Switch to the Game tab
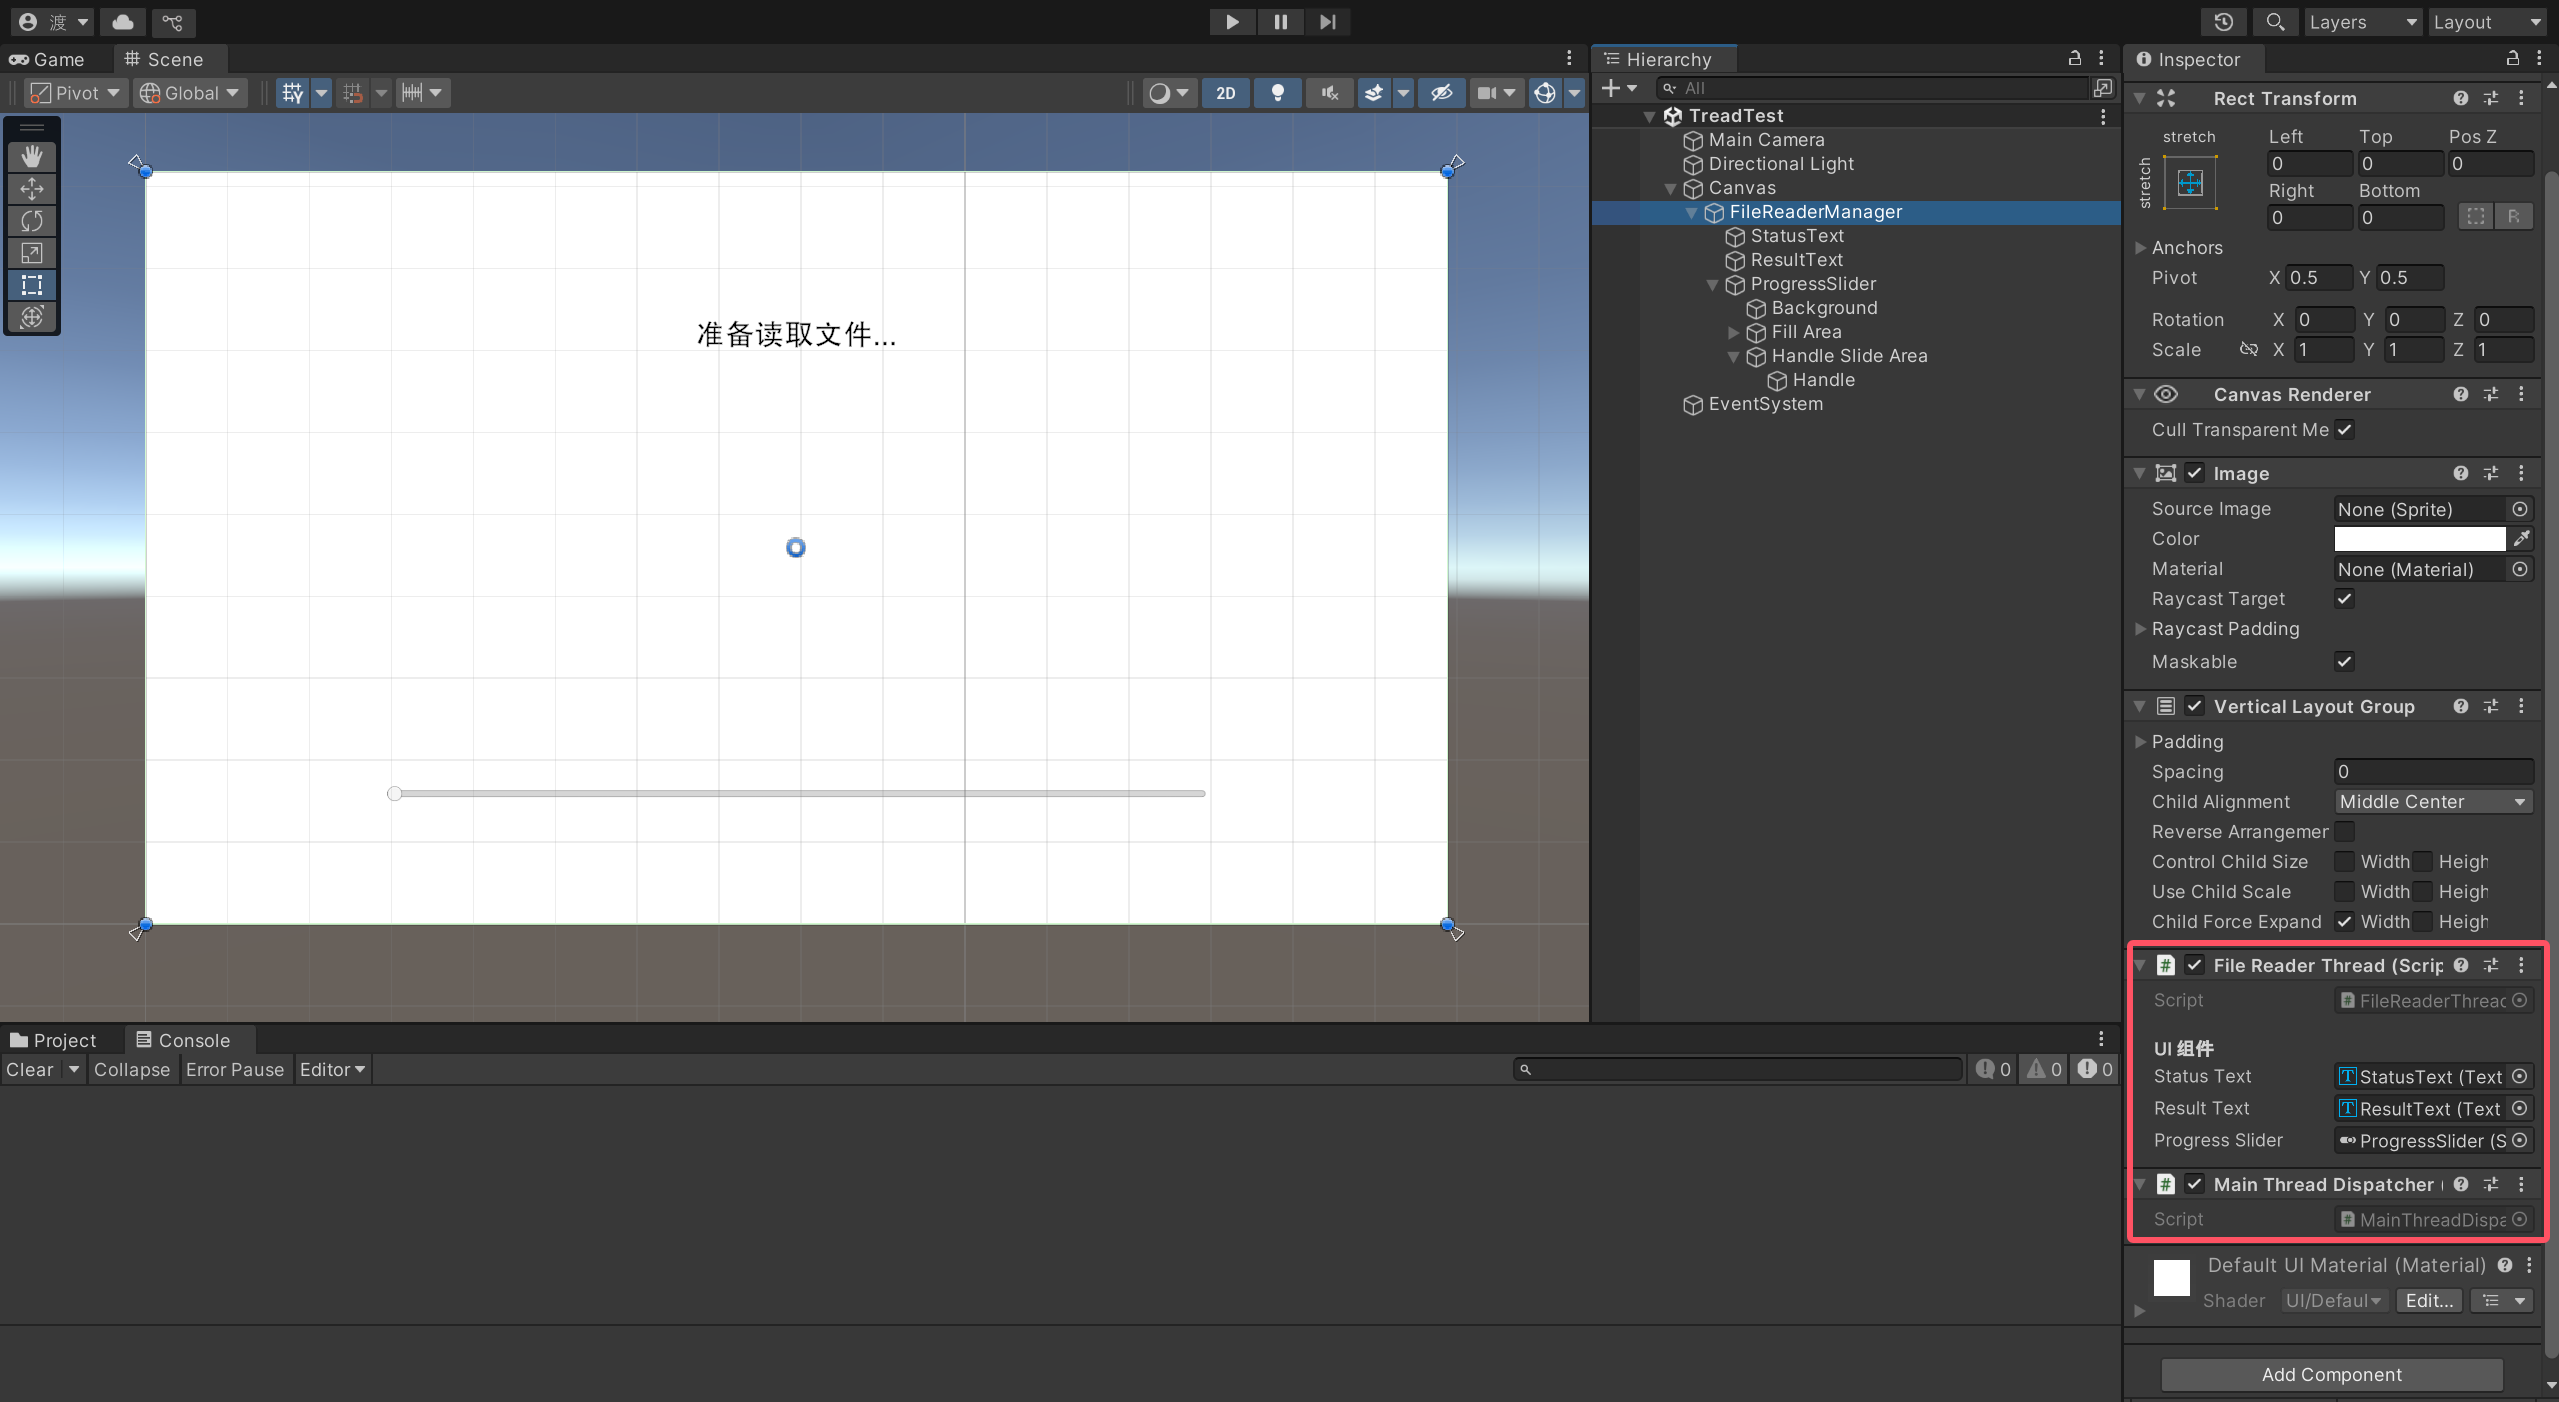2559x1402 pixels. [x=47, y=59]
